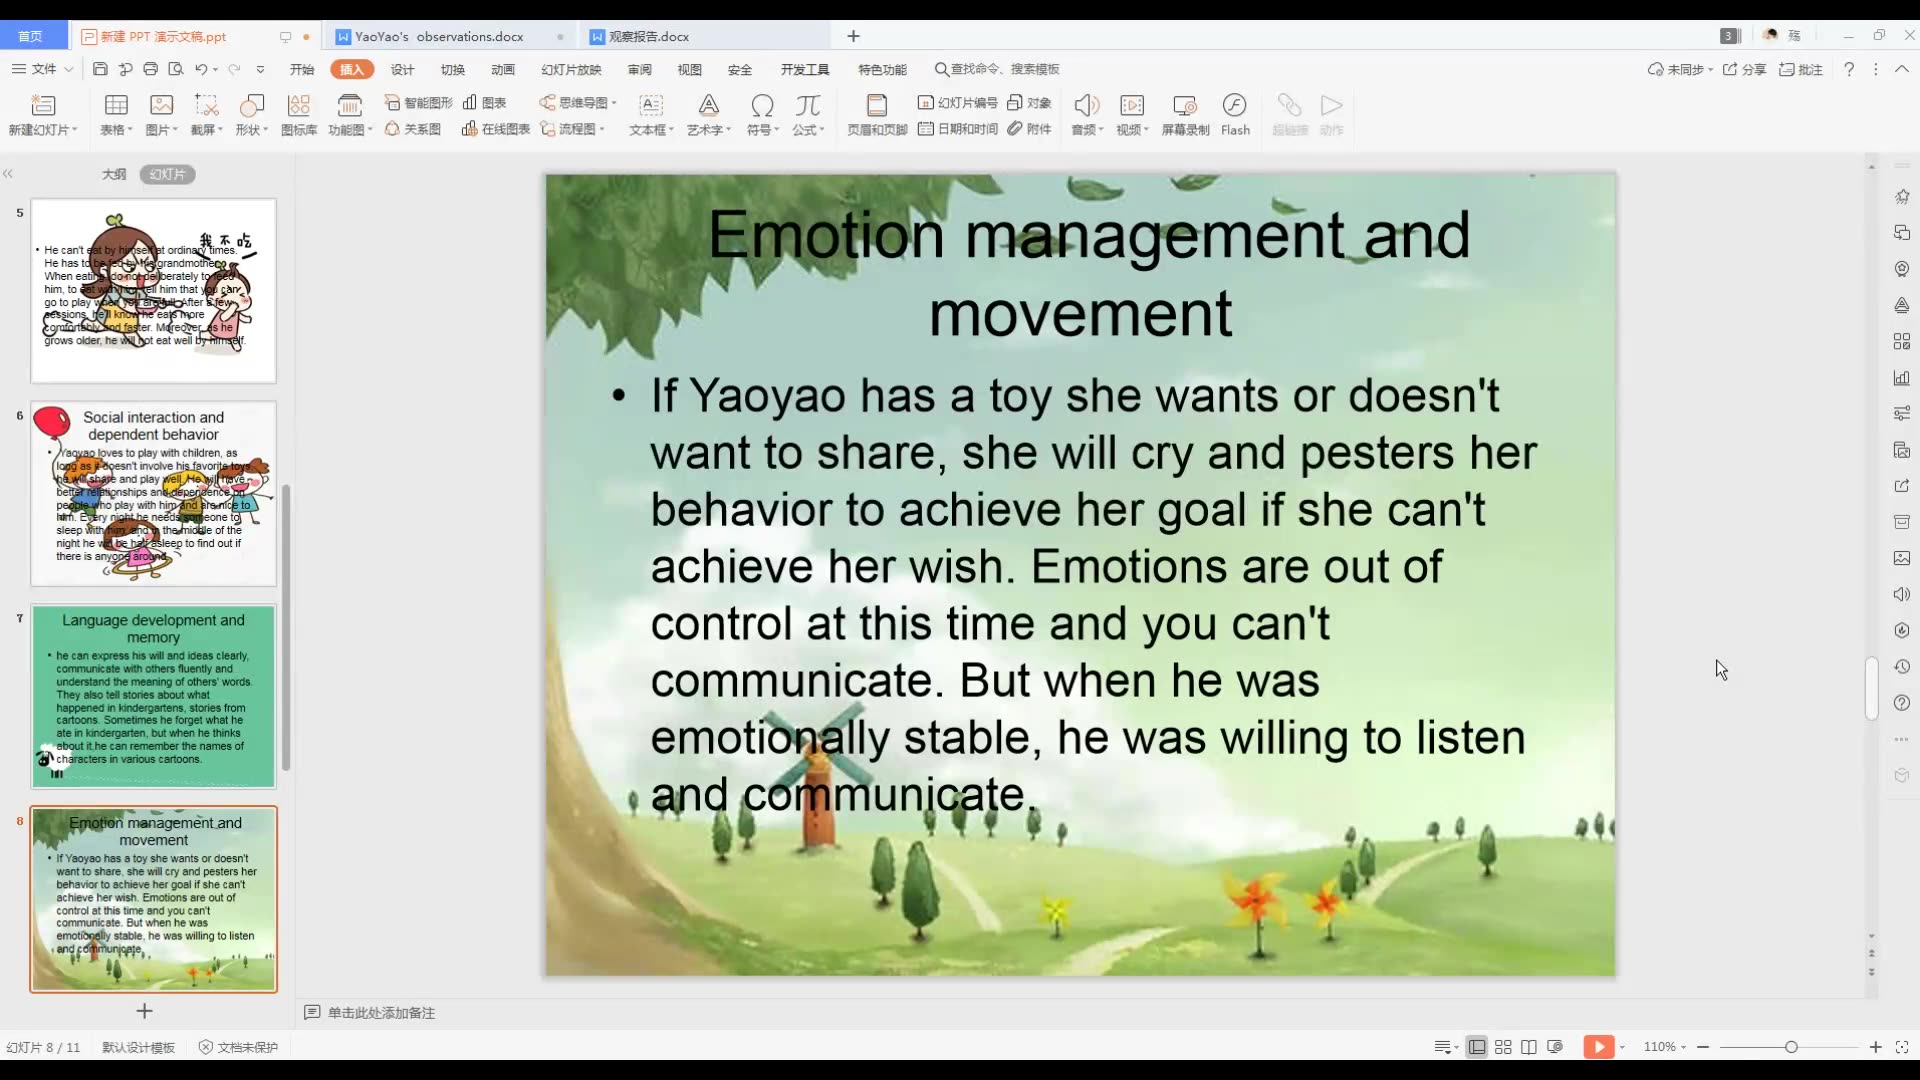This screenshot has height=1080, width=1920.
Task: Open the zoom level 110% dropdown
Action: (1665, 1047)
